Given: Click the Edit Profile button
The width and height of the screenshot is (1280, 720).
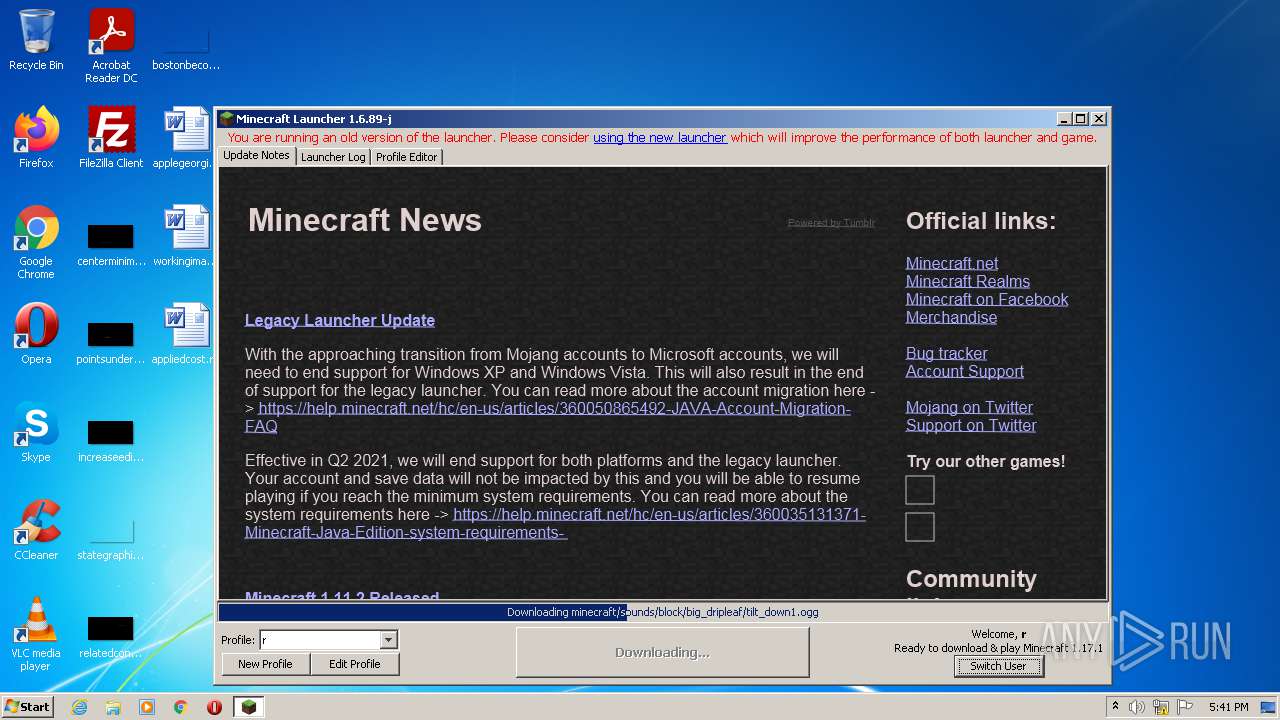Looking at the screenshot, I should (354, 664).
